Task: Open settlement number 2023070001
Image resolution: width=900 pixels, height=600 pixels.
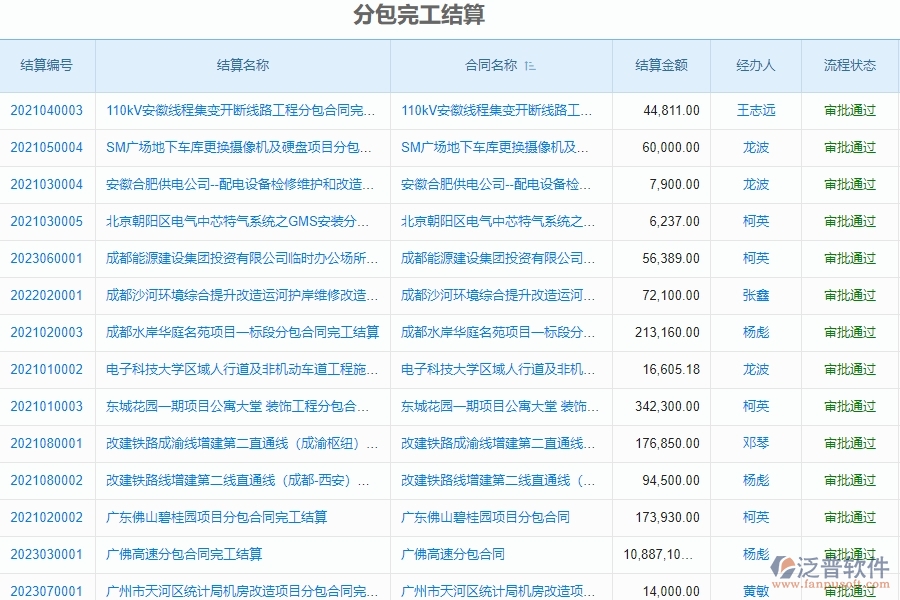Action: 47,591
